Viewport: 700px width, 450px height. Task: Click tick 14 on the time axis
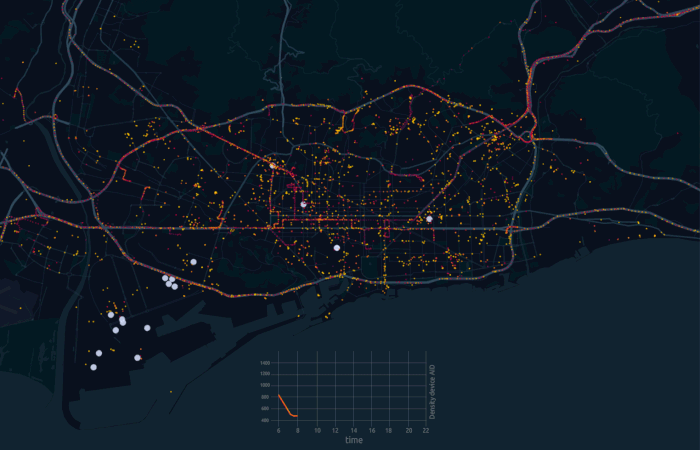coord(353,430)
